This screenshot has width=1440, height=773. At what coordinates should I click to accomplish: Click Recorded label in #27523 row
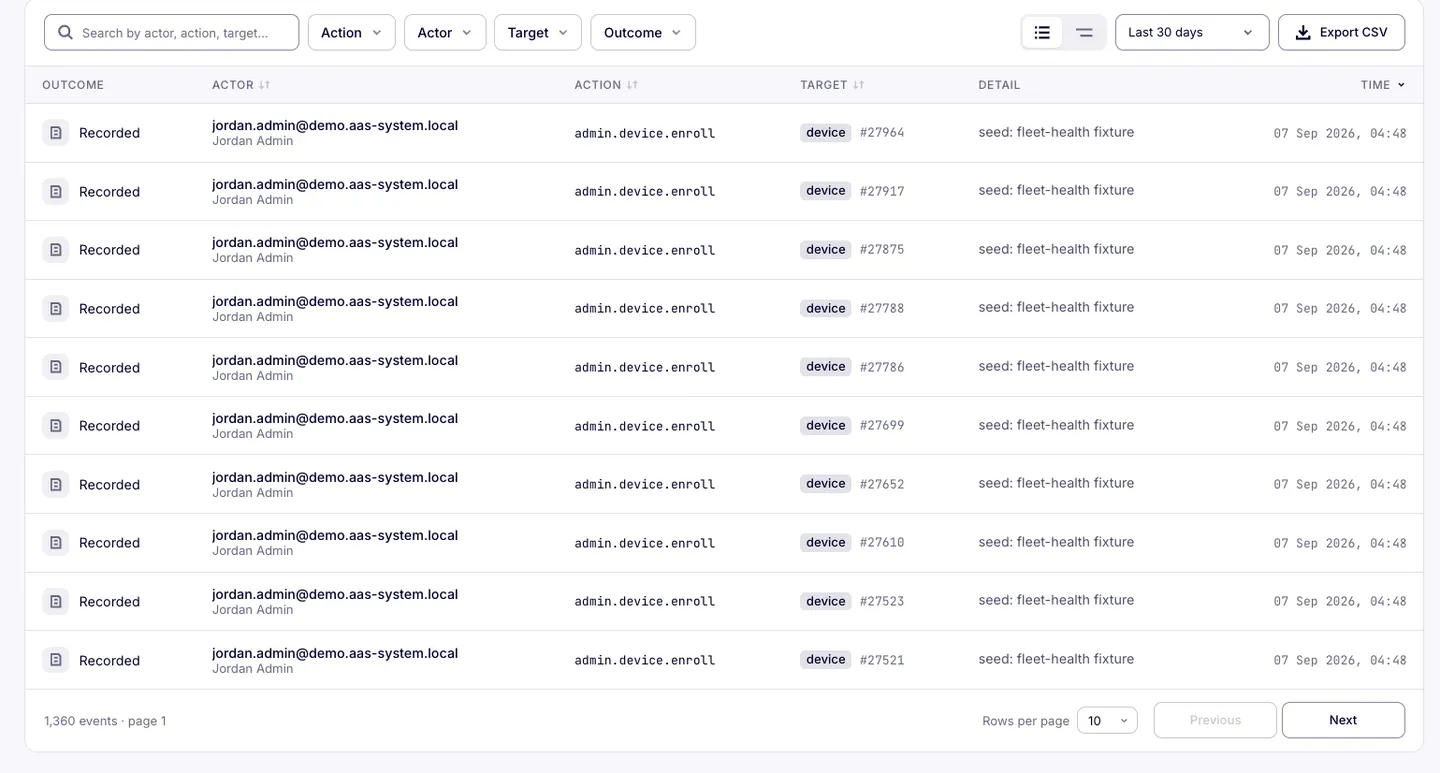point(109,601)
